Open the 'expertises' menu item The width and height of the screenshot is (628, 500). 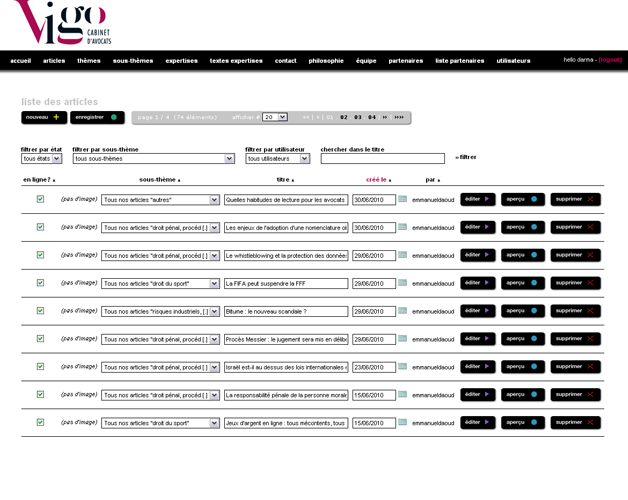(x=181, y=61)
